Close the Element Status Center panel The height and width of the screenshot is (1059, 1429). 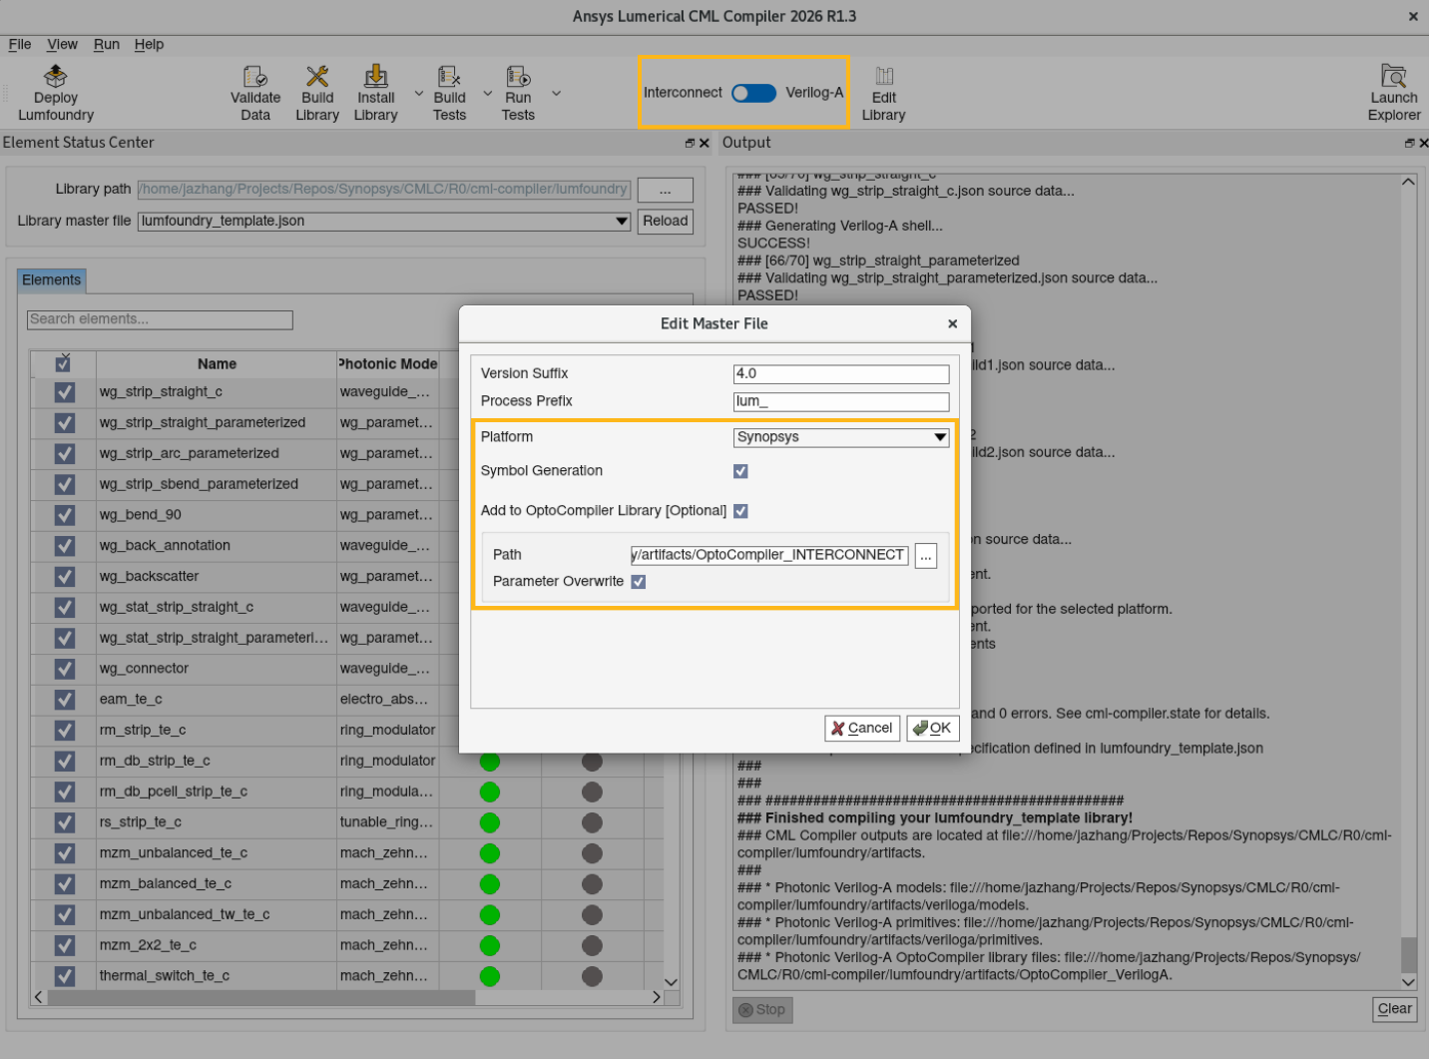pos(704,143)
